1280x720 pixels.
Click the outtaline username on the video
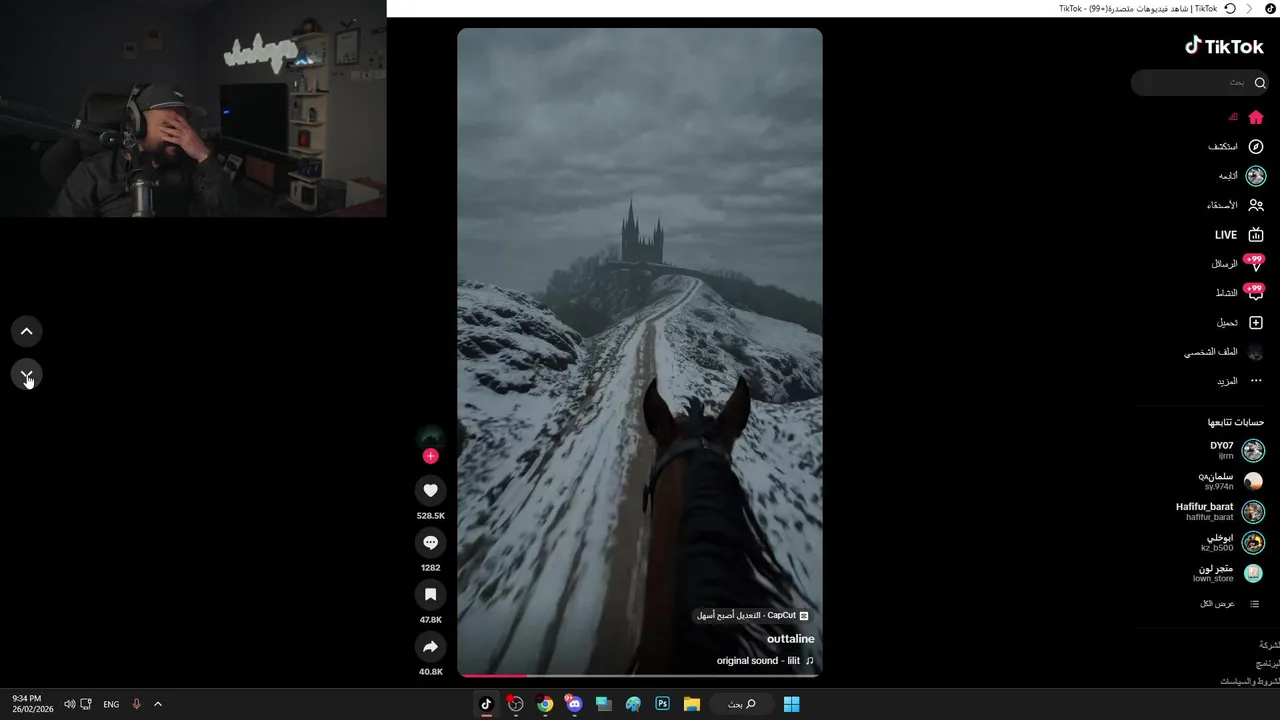(x=791, y=639)
